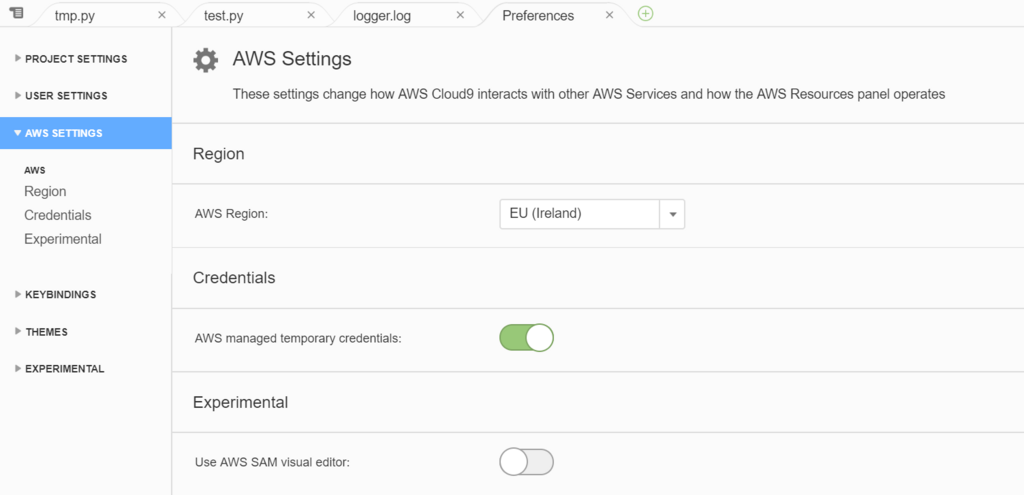Select the Preferences tab

[x=538, y=16]
